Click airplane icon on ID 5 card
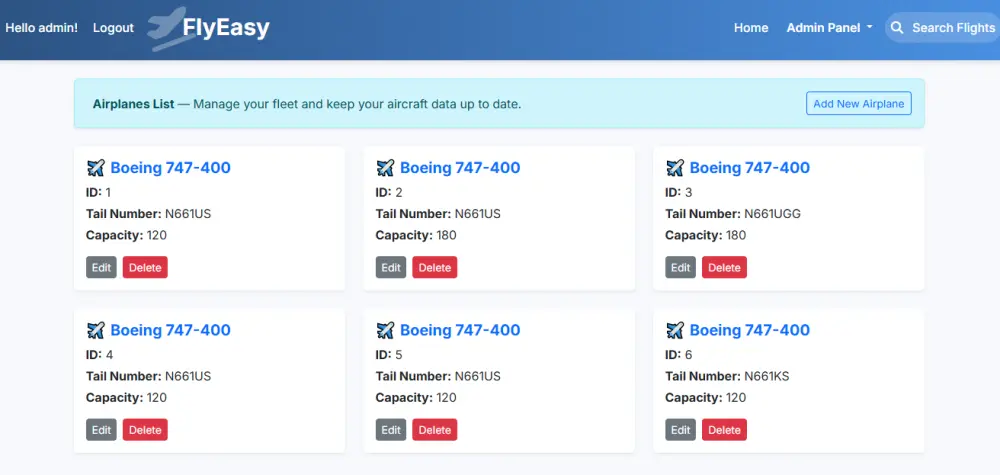 pyautogui.click(x=385, y=330)
